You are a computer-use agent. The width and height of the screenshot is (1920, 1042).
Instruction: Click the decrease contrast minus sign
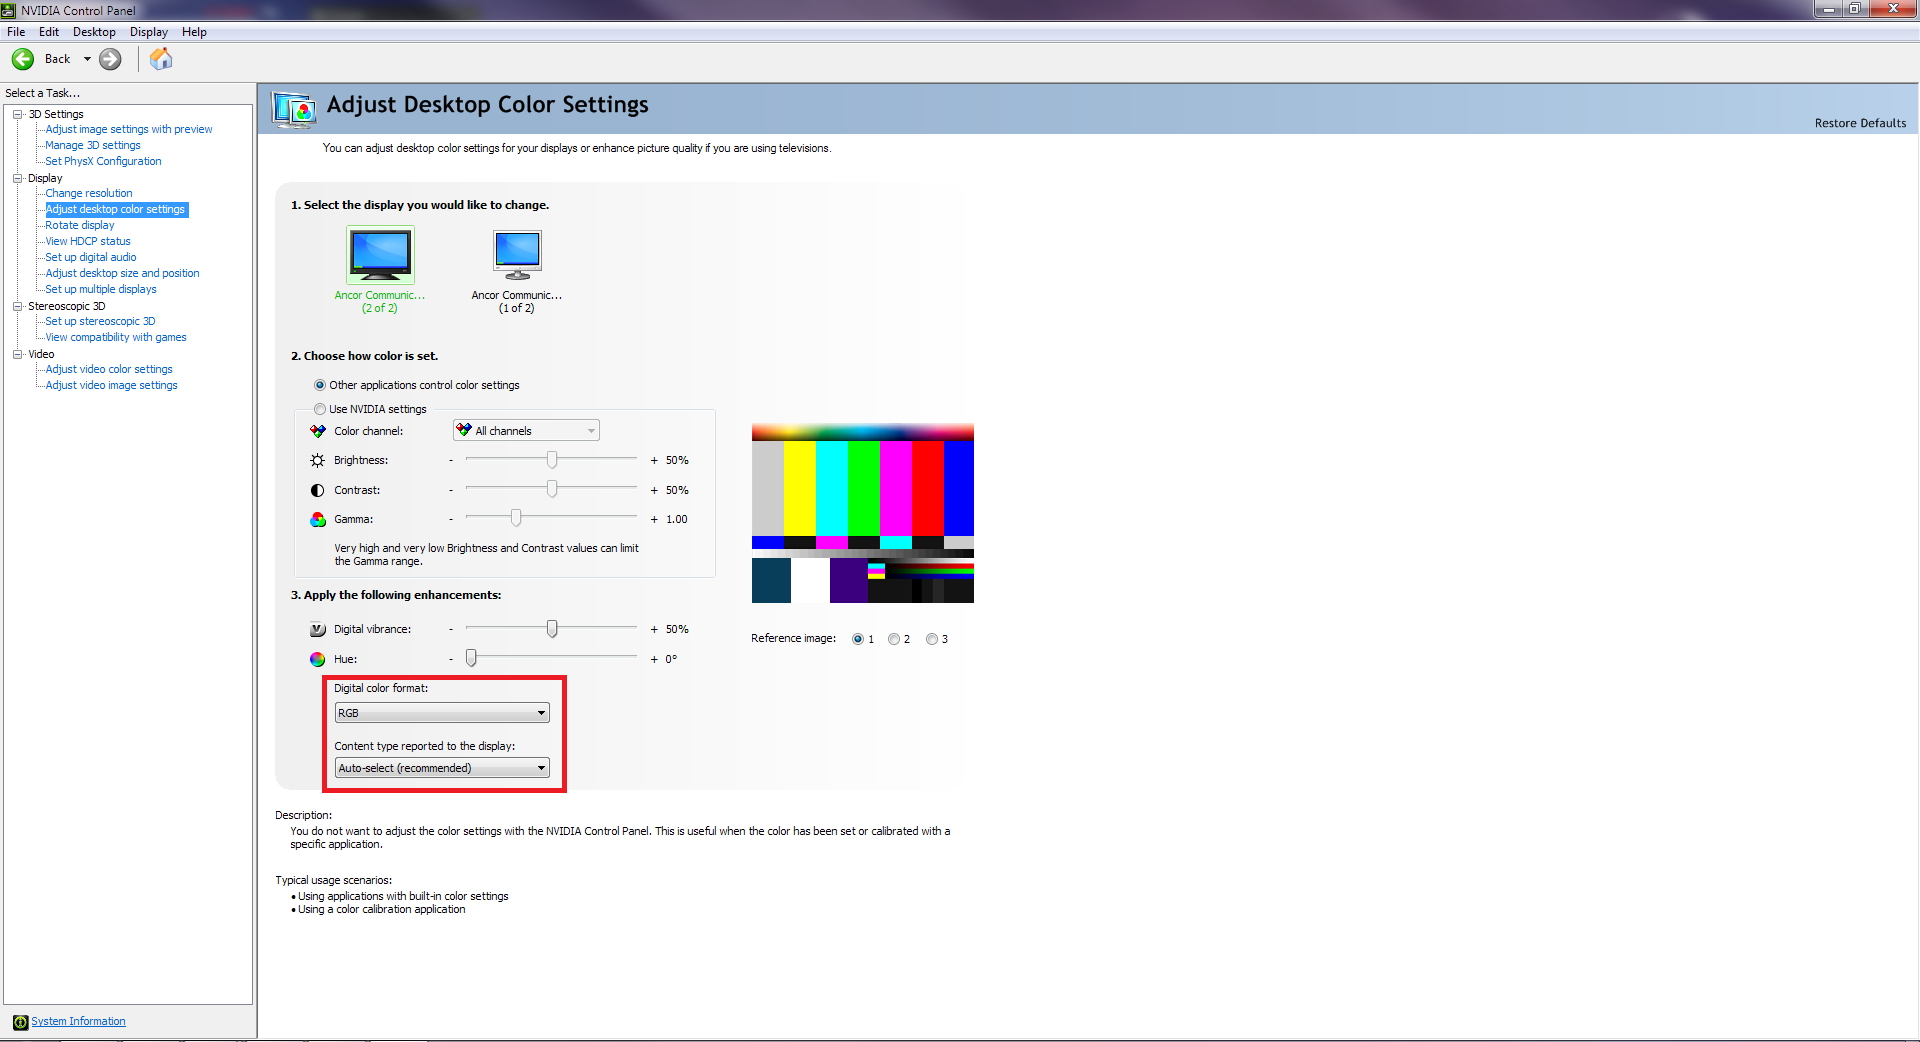pos(451,490)
